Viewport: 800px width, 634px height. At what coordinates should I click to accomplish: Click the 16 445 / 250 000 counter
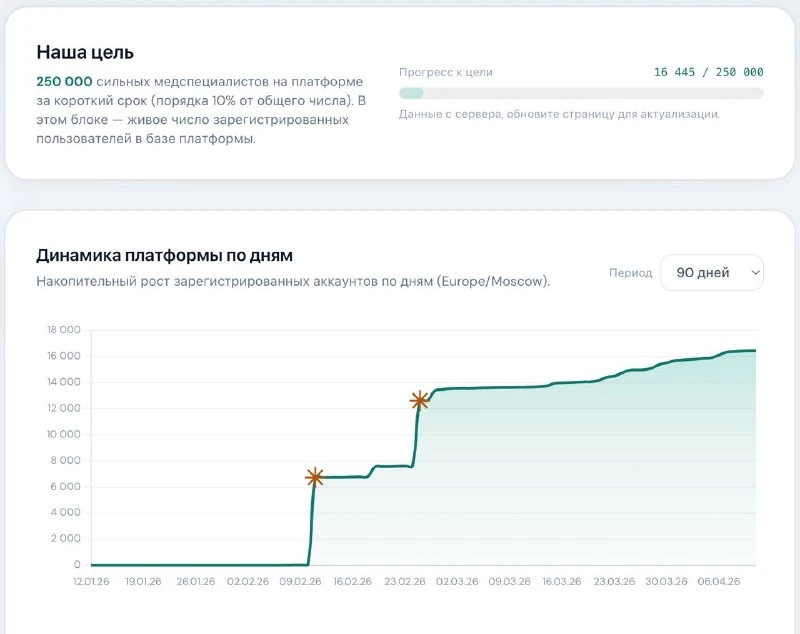click(x=709, y=72)
